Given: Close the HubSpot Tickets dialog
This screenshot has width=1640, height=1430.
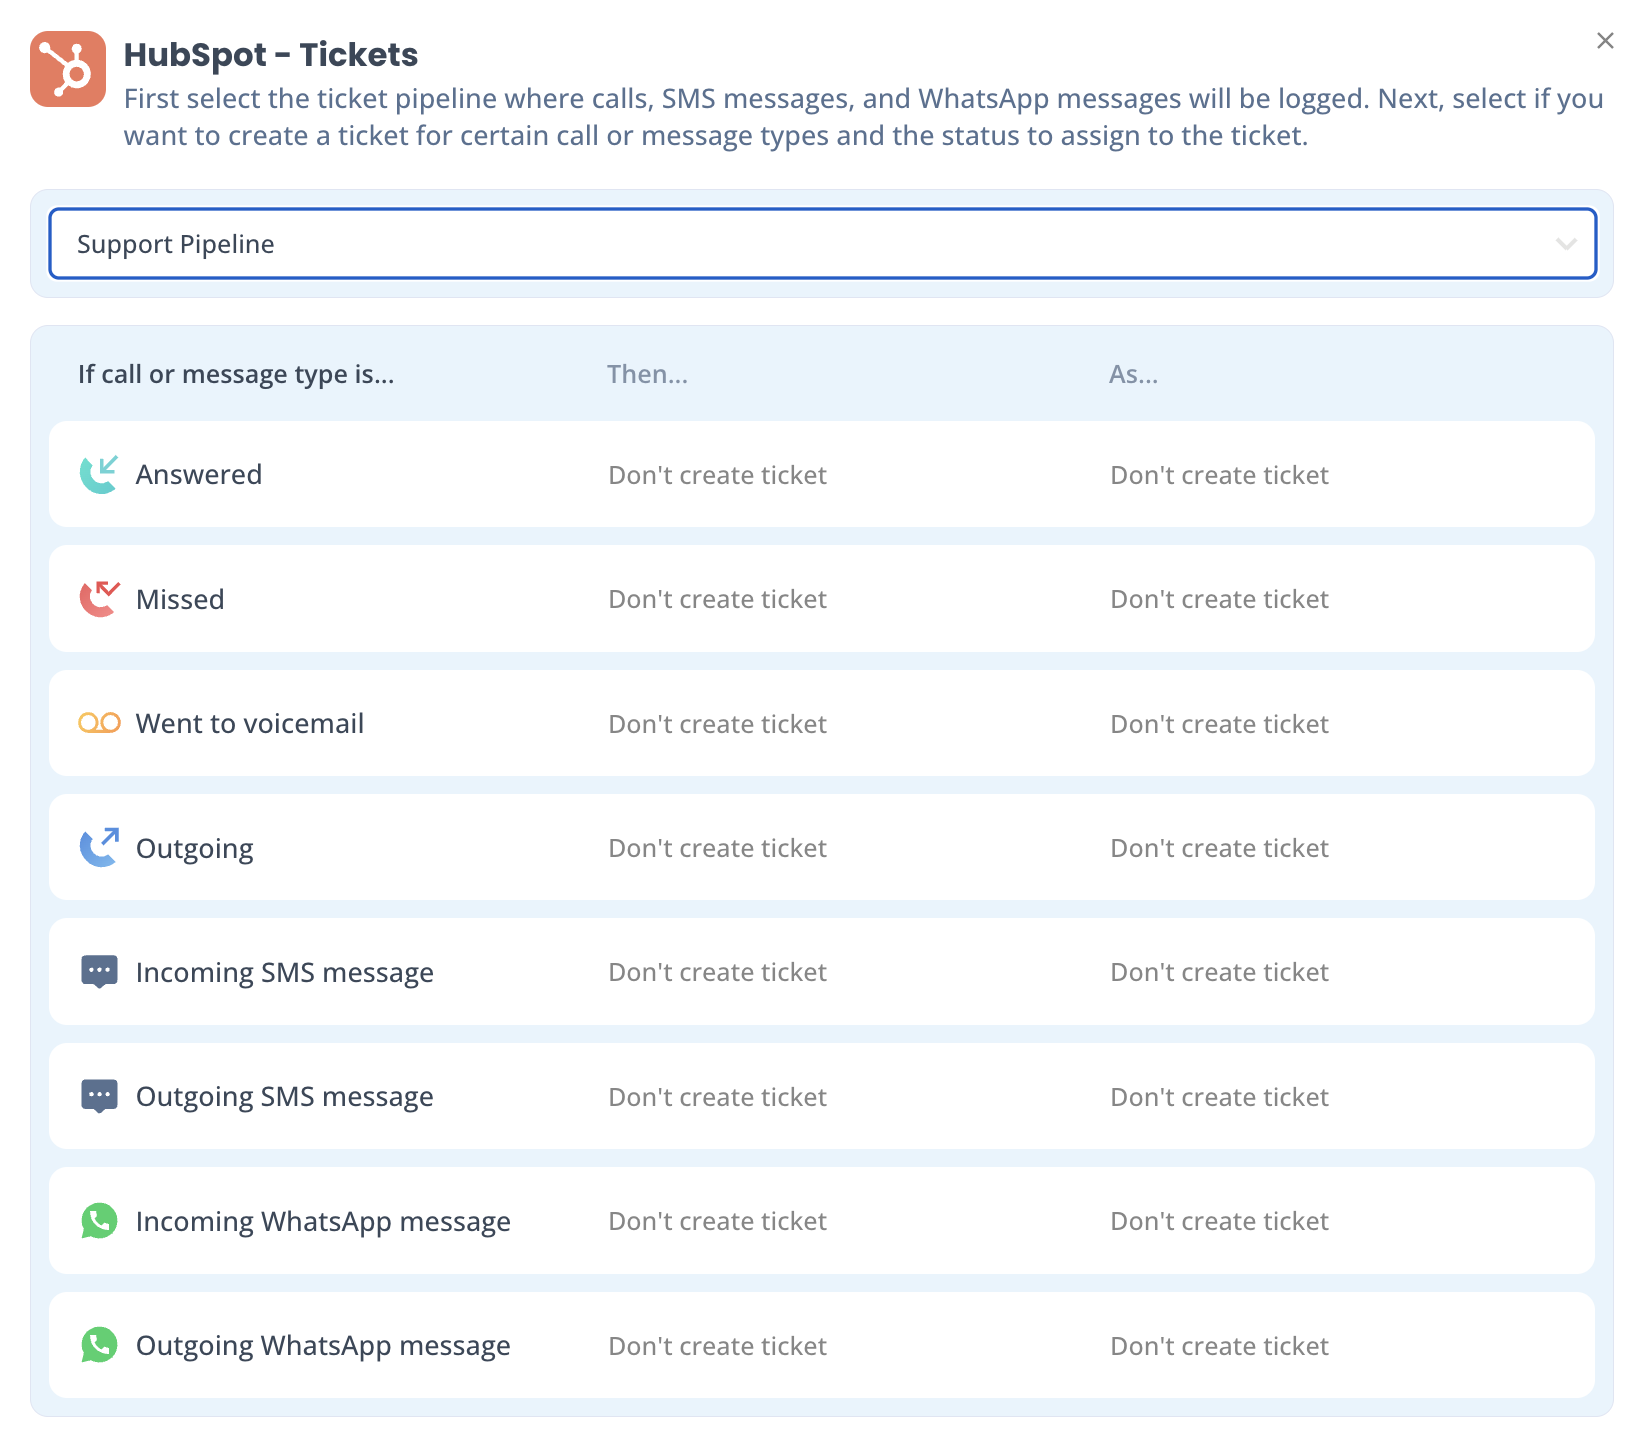Looking at the screenshot, I should pos(1605,40).
